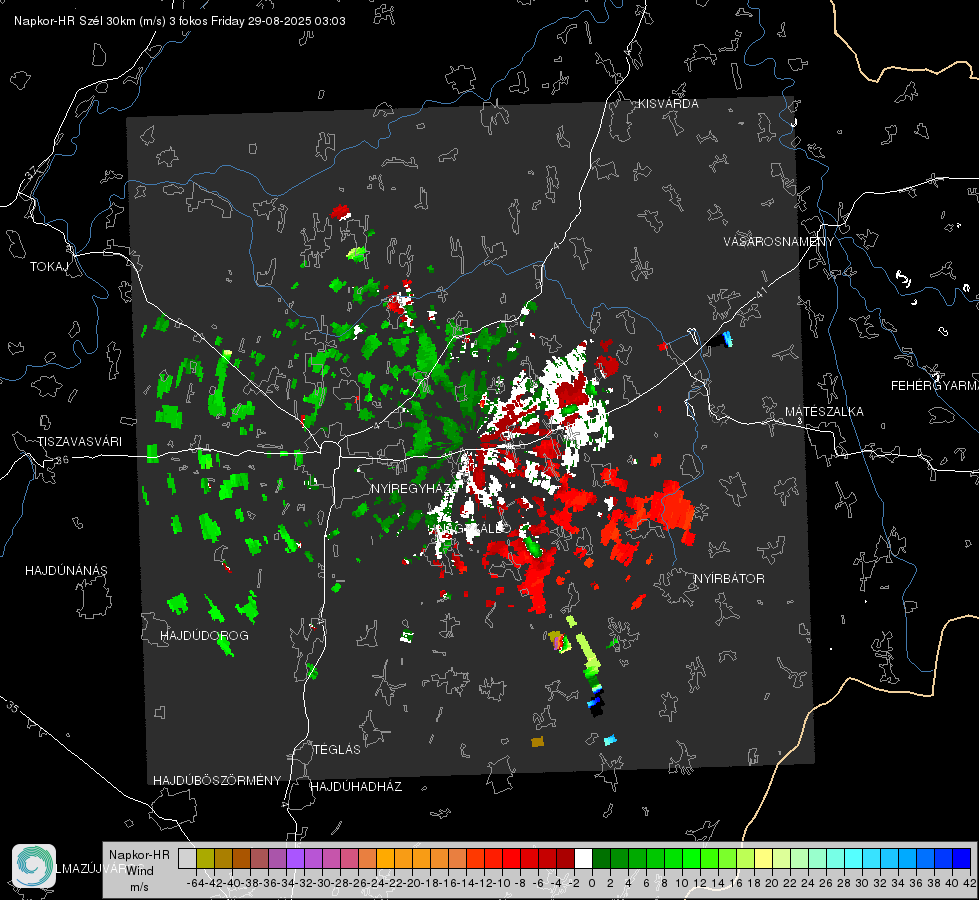The image size is (979, 900).
Task: Click the 'Napkor-HR' legend title
Action: 139,854
